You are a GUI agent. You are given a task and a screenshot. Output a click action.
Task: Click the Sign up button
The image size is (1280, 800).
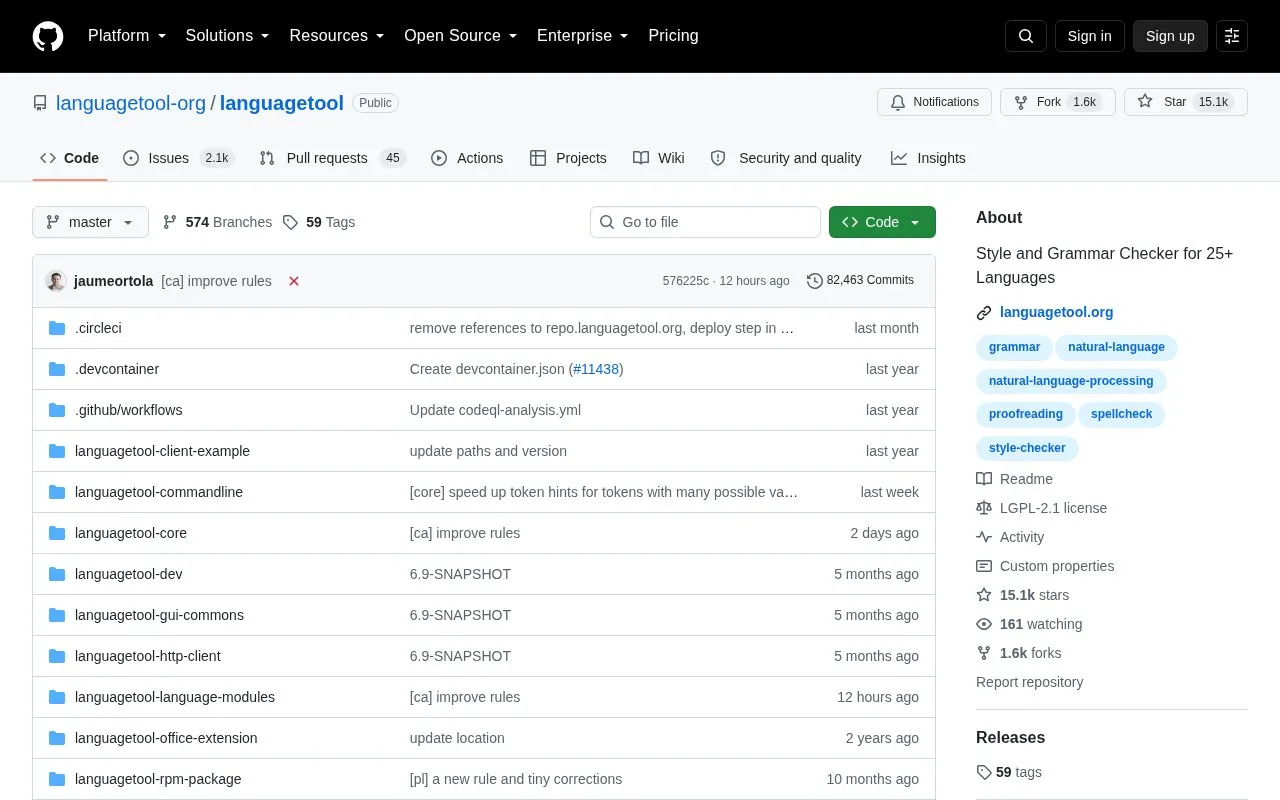click(x=1170, y=36)
